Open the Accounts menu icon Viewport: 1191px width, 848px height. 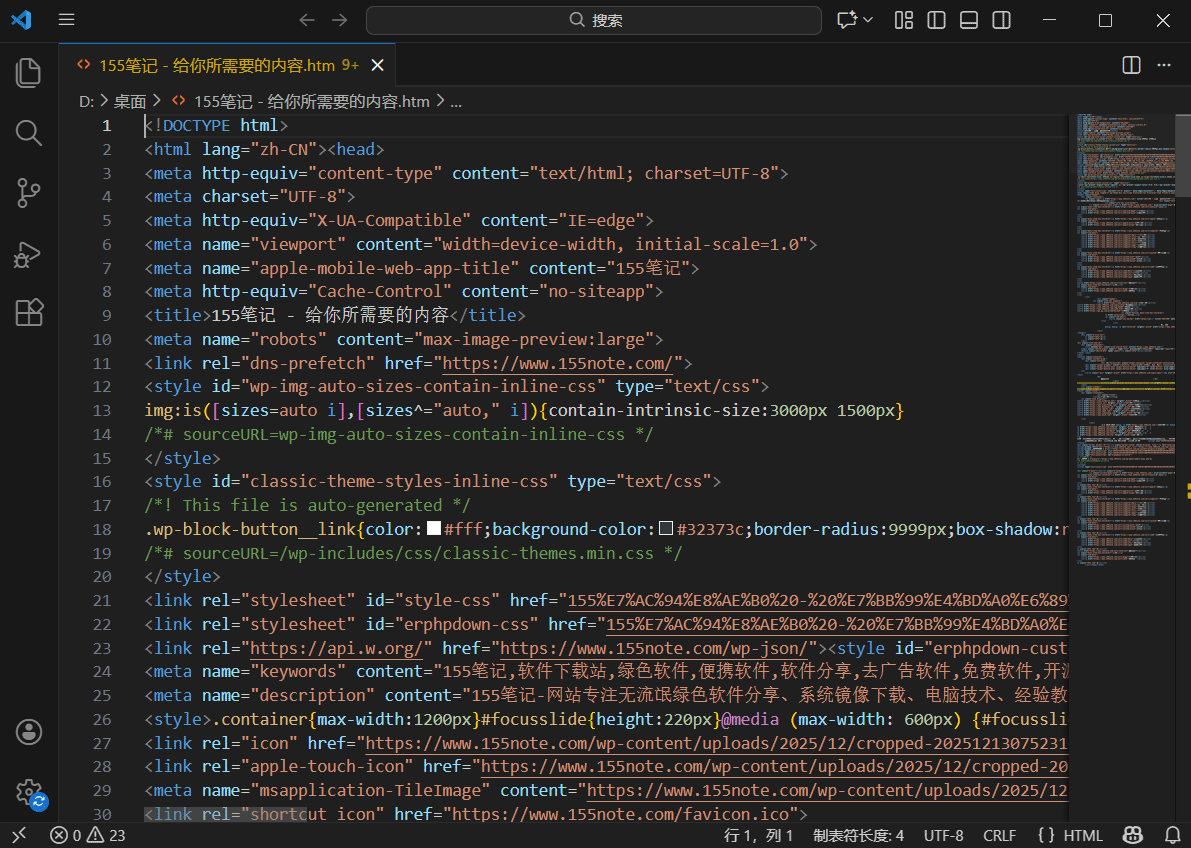(x=29, y=732)
